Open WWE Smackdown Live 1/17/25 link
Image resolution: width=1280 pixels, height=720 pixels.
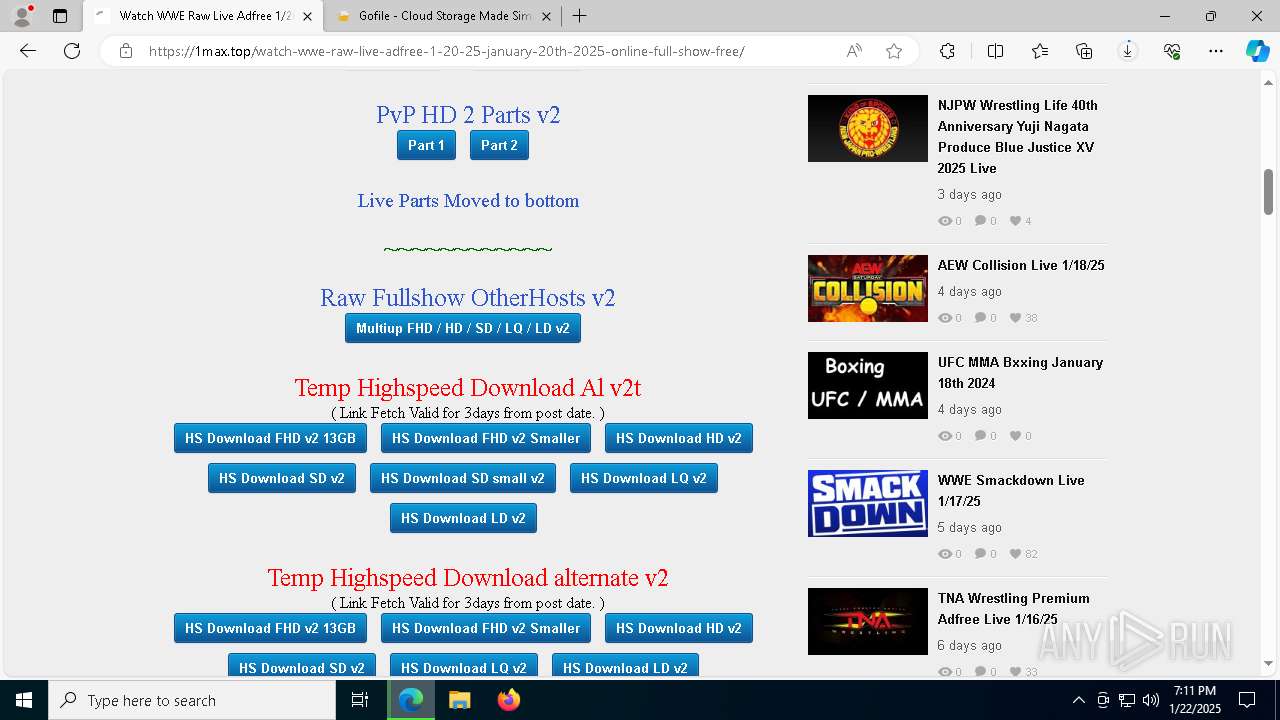(1011, 491)
